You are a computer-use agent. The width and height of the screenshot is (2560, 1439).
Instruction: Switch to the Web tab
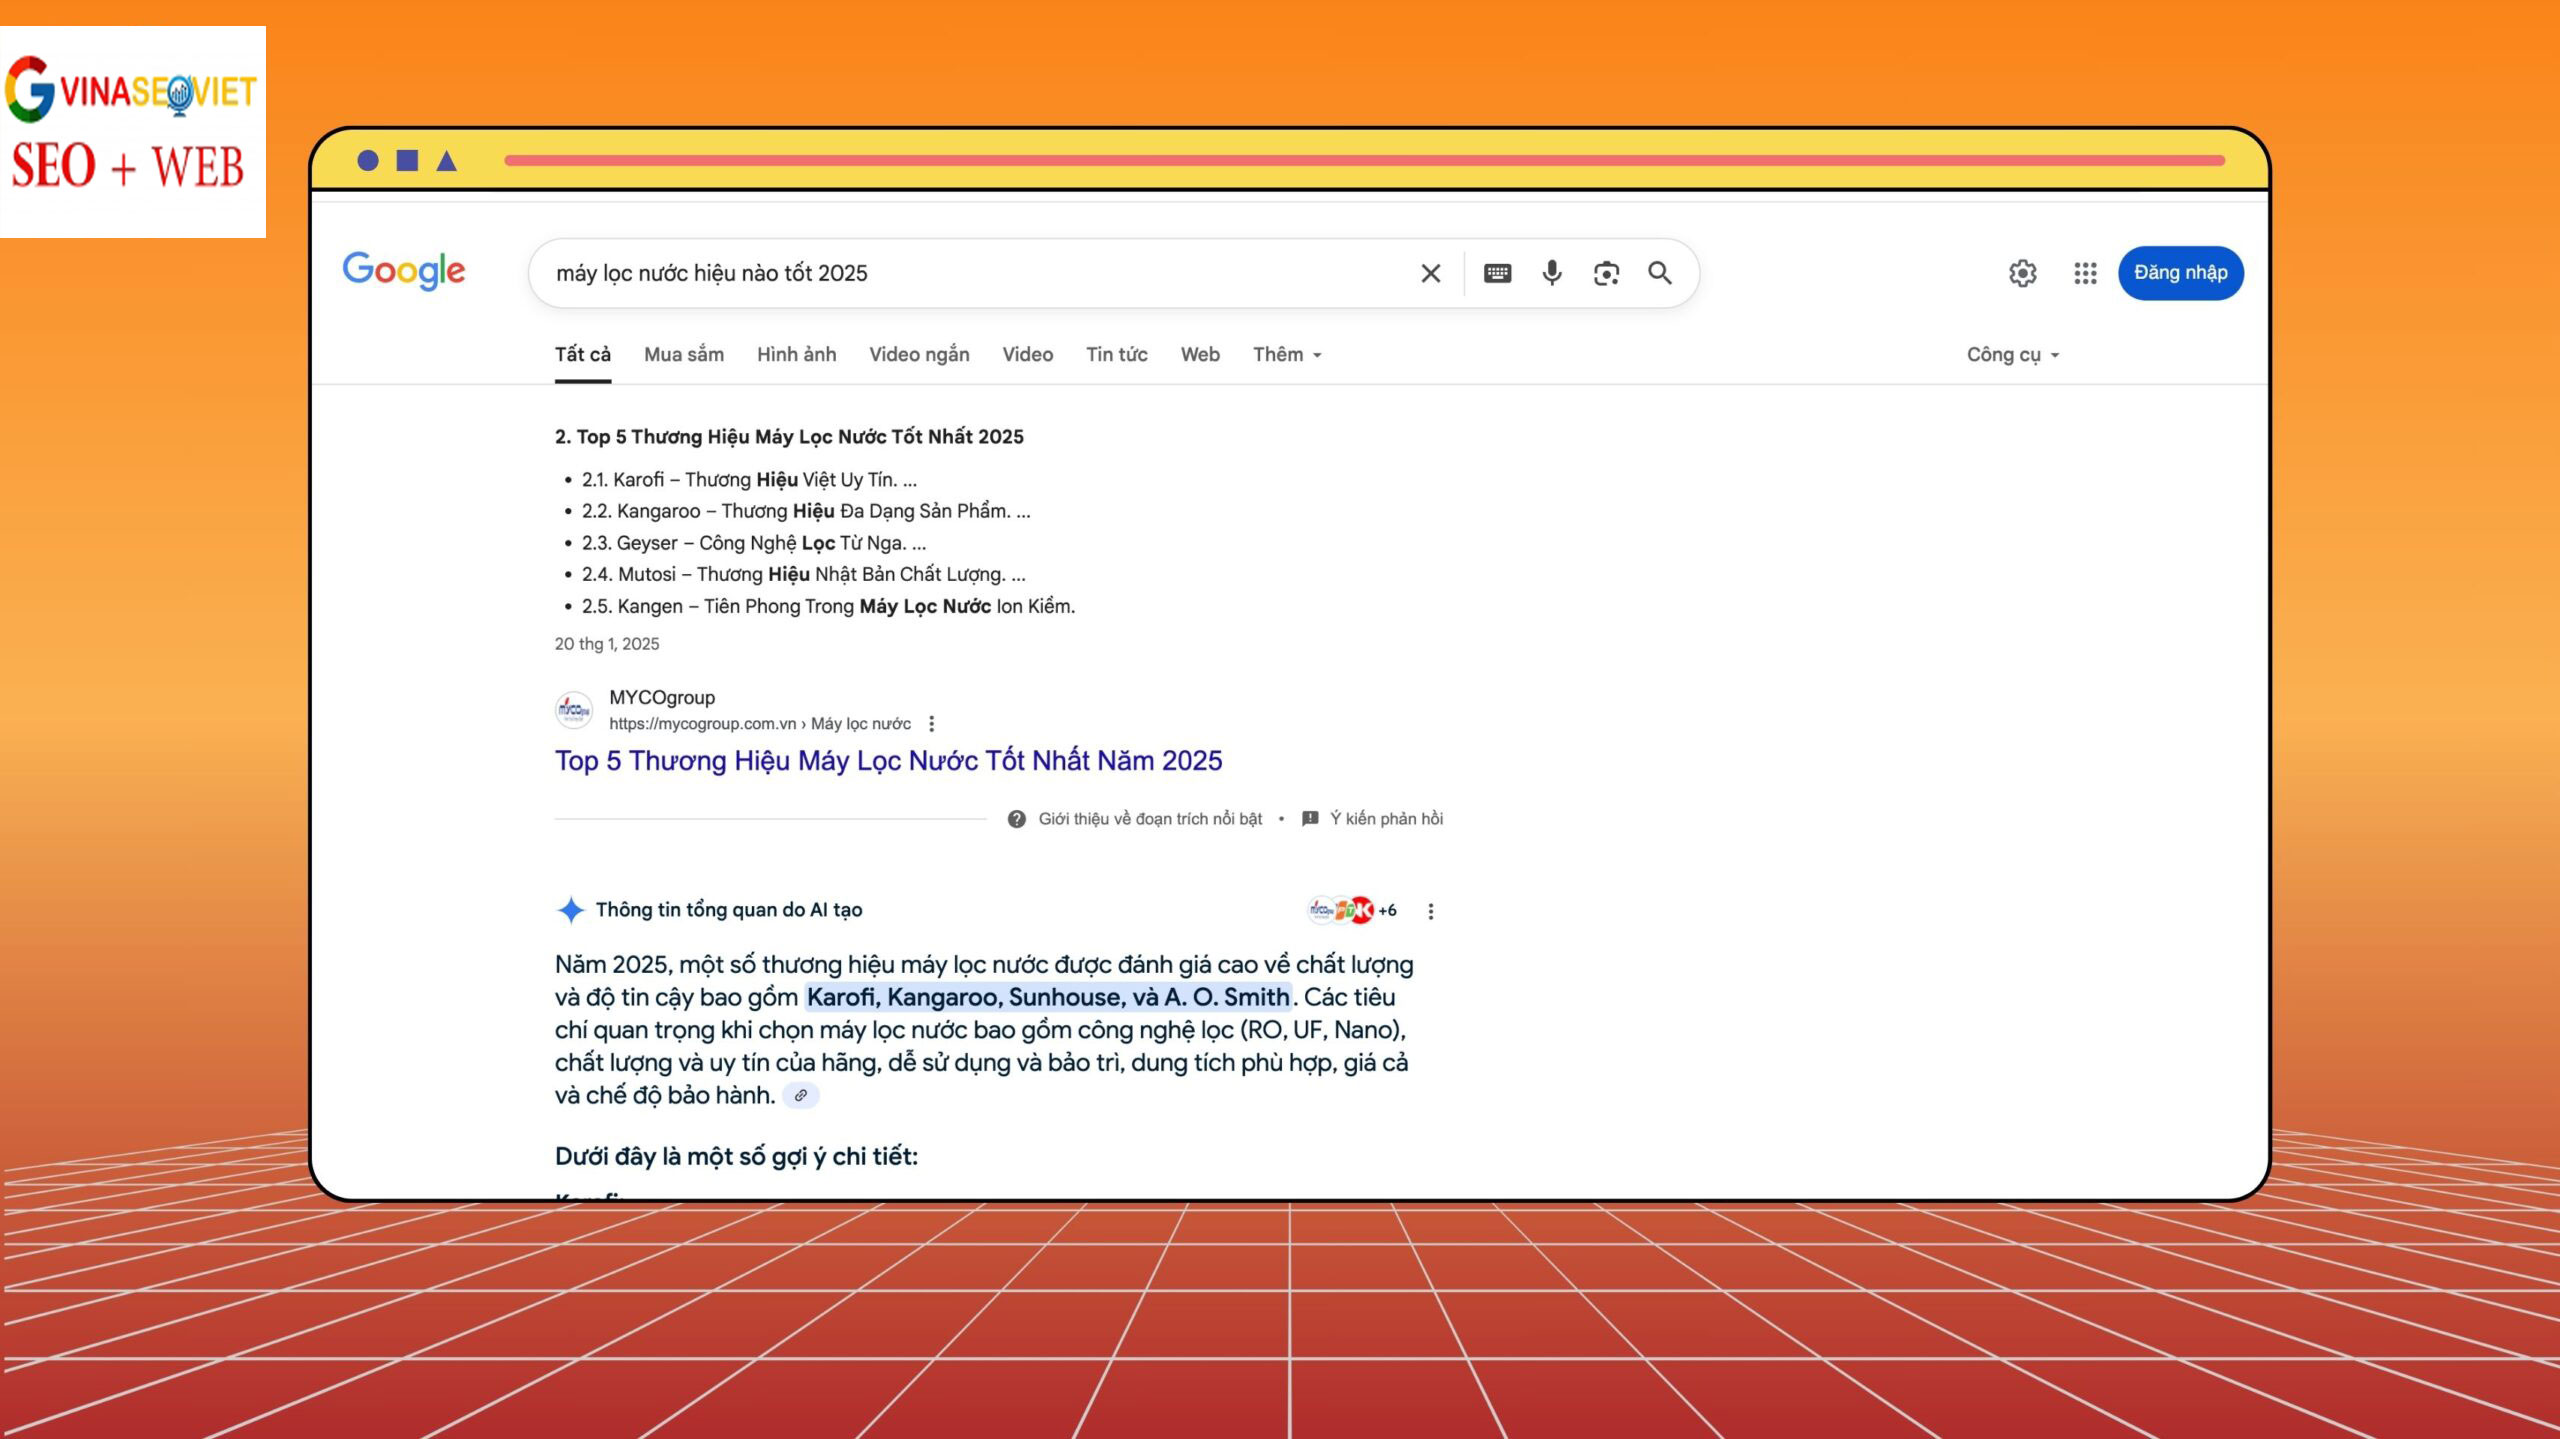(x=1200, y=354)
